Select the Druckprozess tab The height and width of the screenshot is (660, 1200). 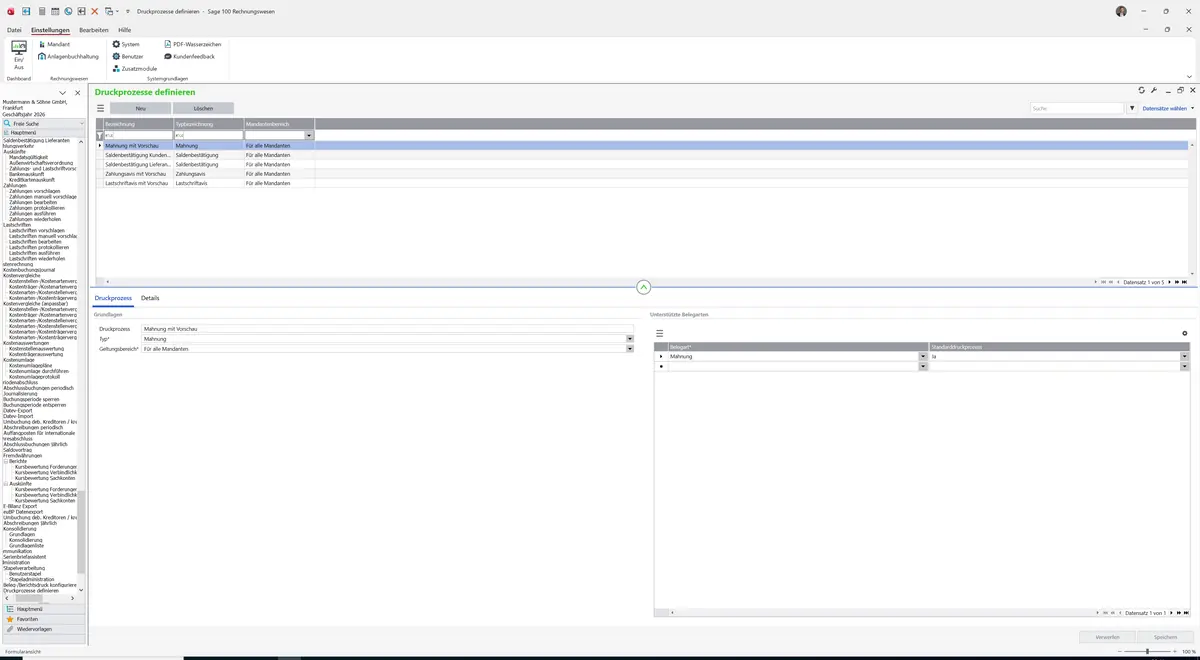click(113, 298)
